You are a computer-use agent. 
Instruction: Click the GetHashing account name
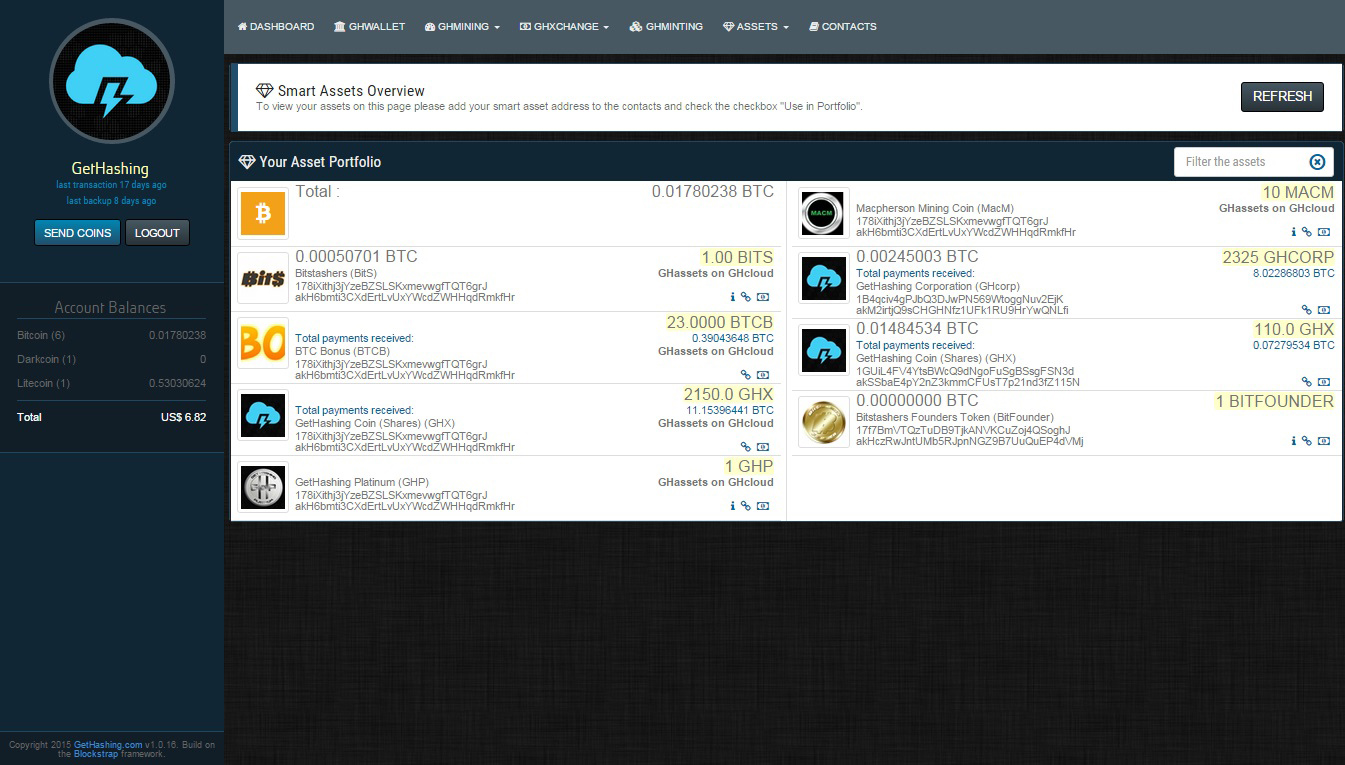click(110, 169)
